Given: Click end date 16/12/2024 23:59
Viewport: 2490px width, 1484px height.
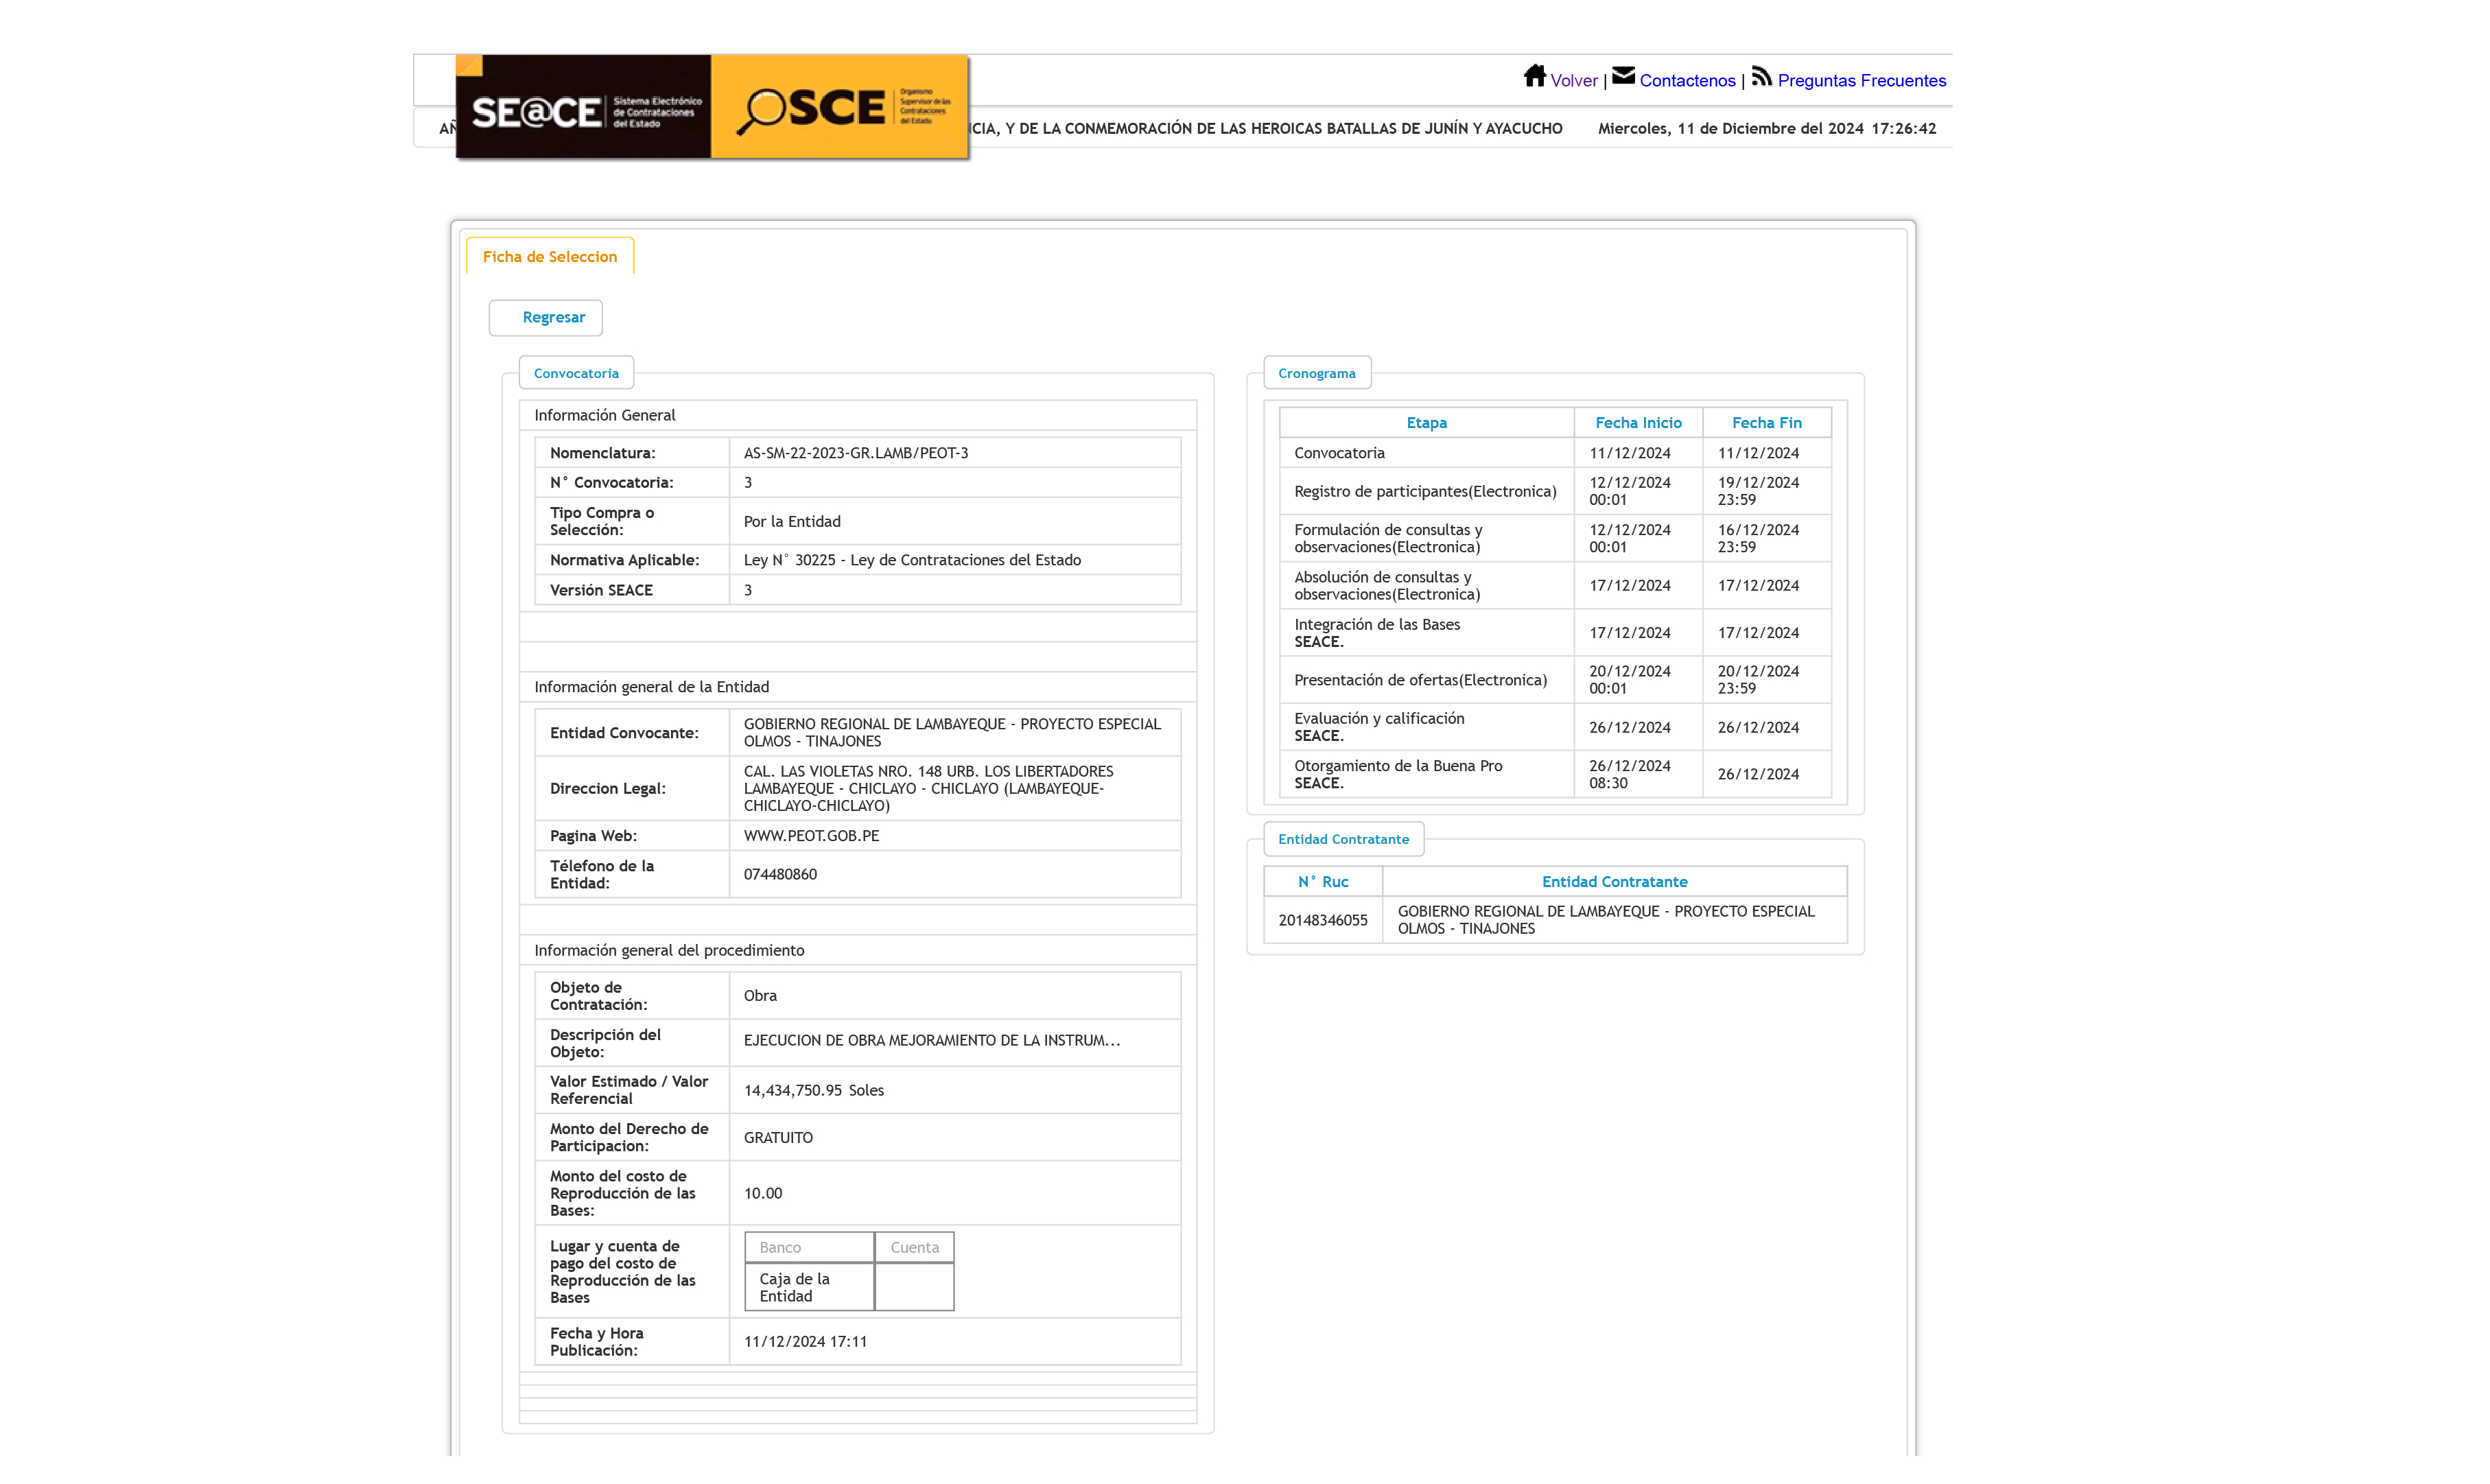Looking at the screenshot, I should [1758, 539].
